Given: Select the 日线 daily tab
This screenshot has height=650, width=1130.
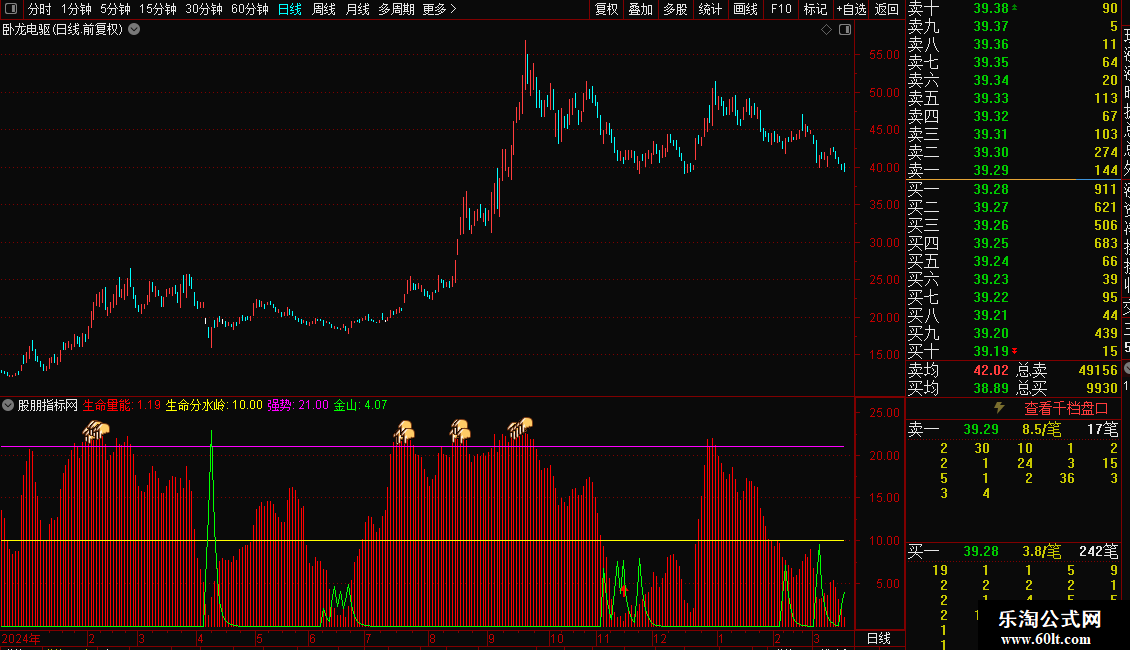Looking at the screenshot, I should point(290,9).
